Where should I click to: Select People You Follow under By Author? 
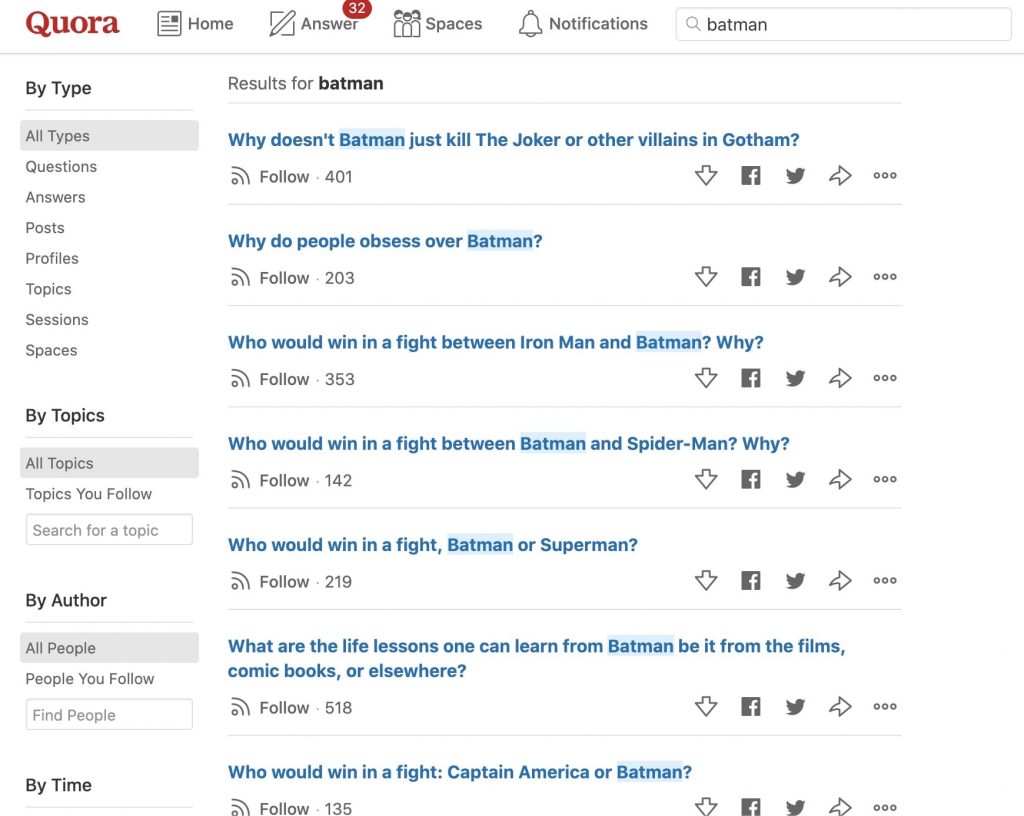88,678
